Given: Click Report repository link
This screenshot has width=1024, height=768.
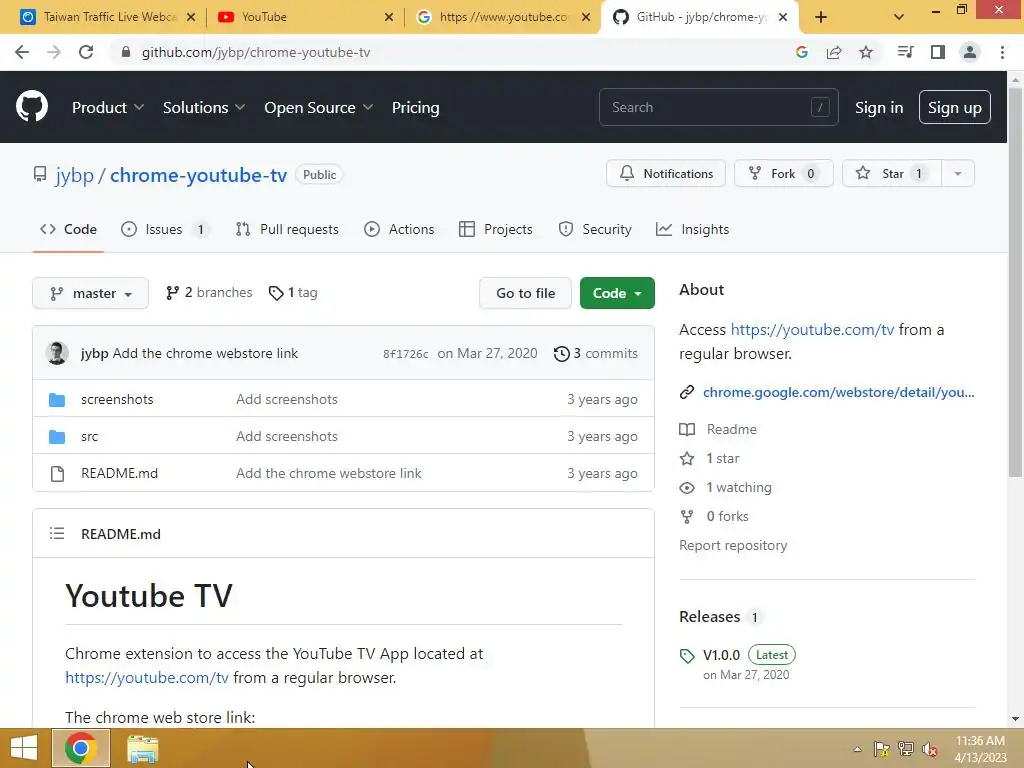Looking at the screenshot, I should (733, 545).
